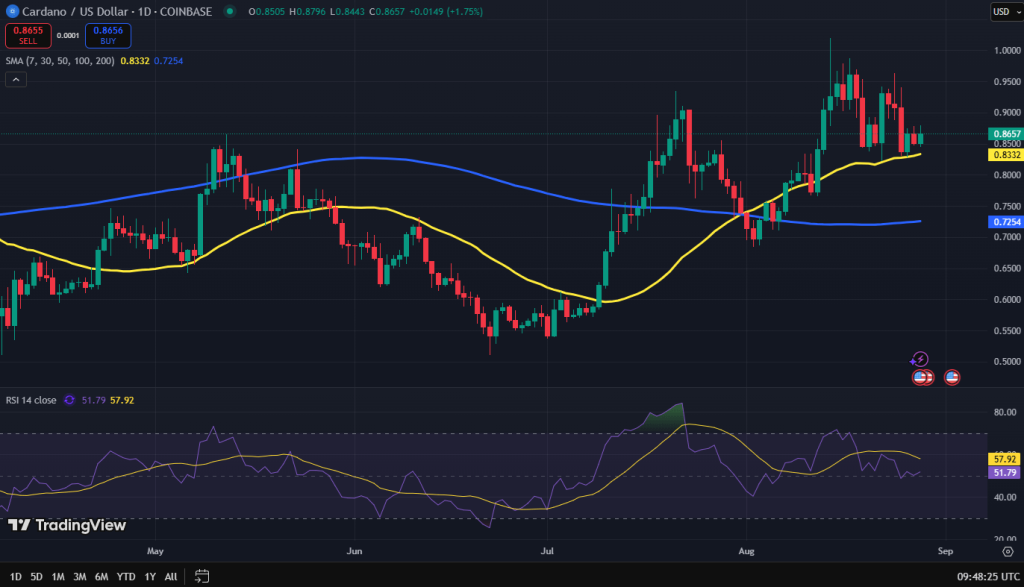
Task: Click the 0.8656 BUY button
Action: pos(108,35)
